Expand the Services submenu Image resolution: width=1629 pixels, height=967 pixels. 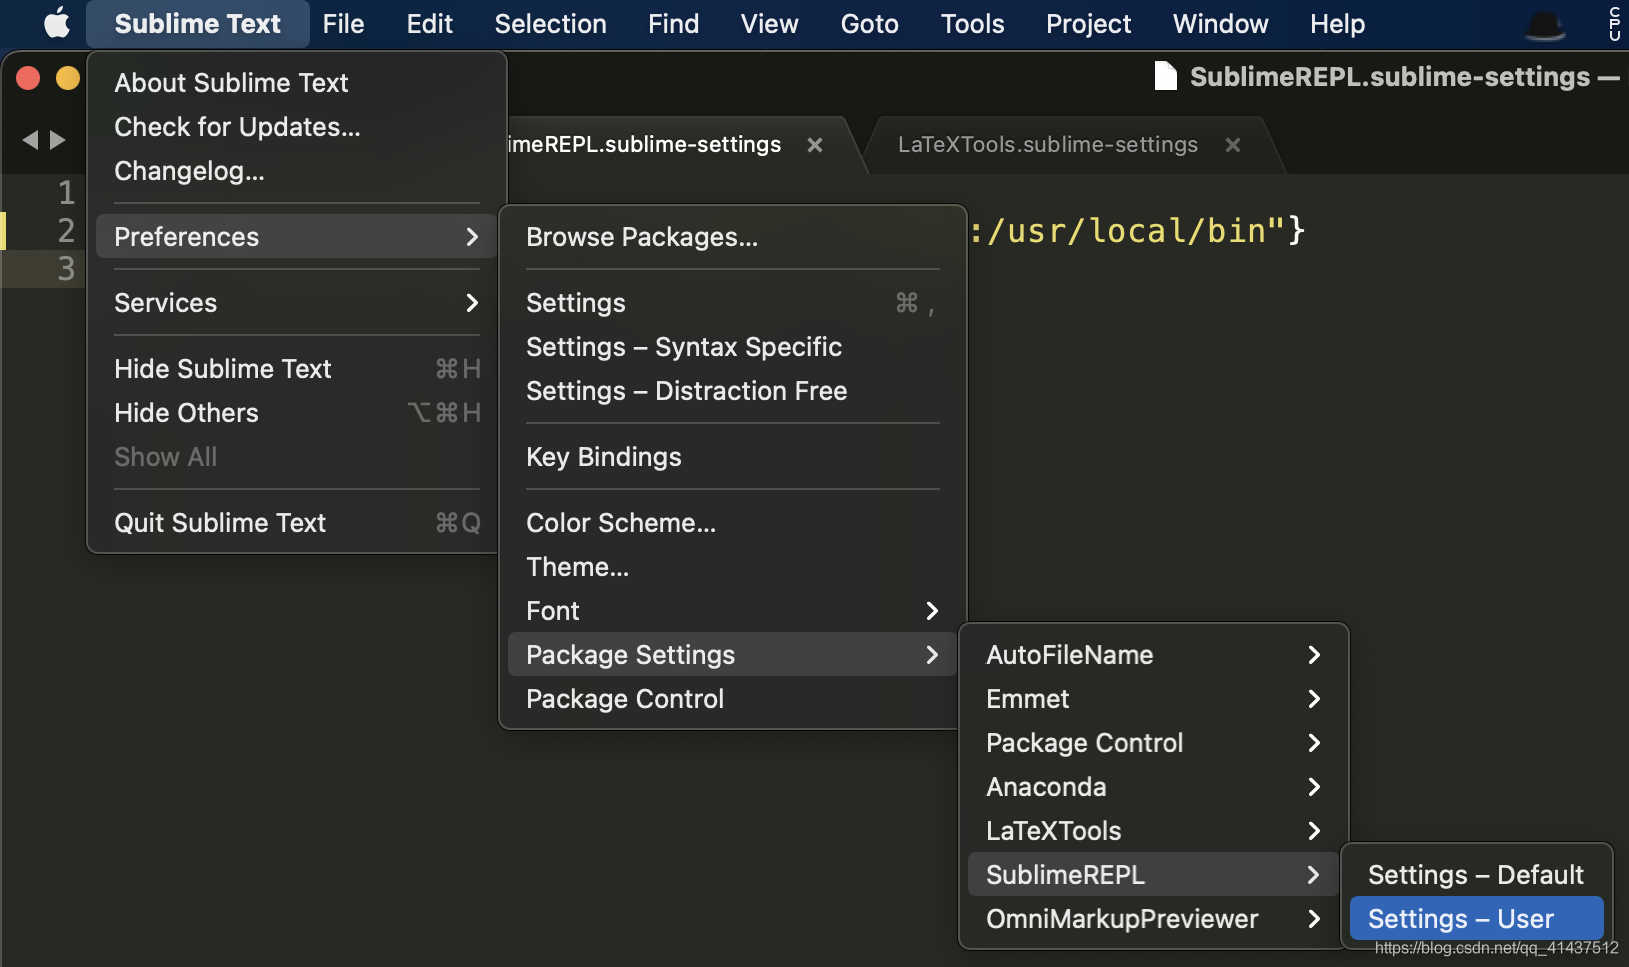[297, 303]
